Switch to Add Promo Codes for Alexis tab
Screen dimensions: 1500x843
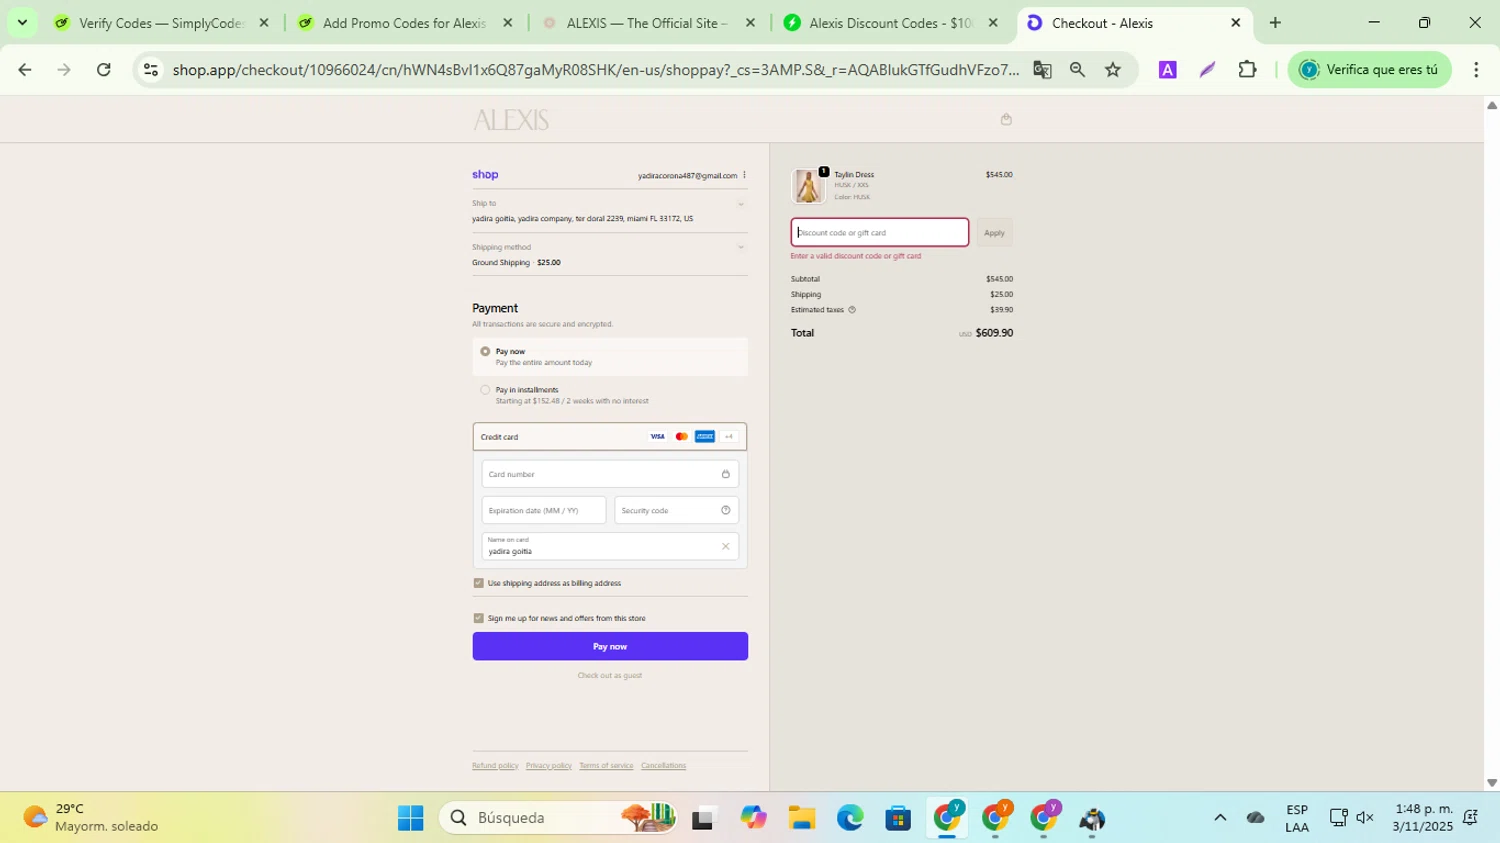click(404, 22)
